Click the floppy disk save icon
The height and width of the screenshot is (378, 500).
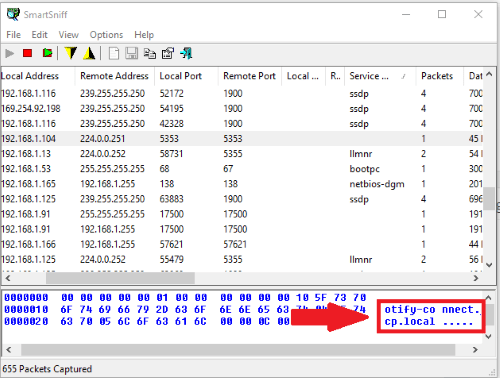(132, 53)
